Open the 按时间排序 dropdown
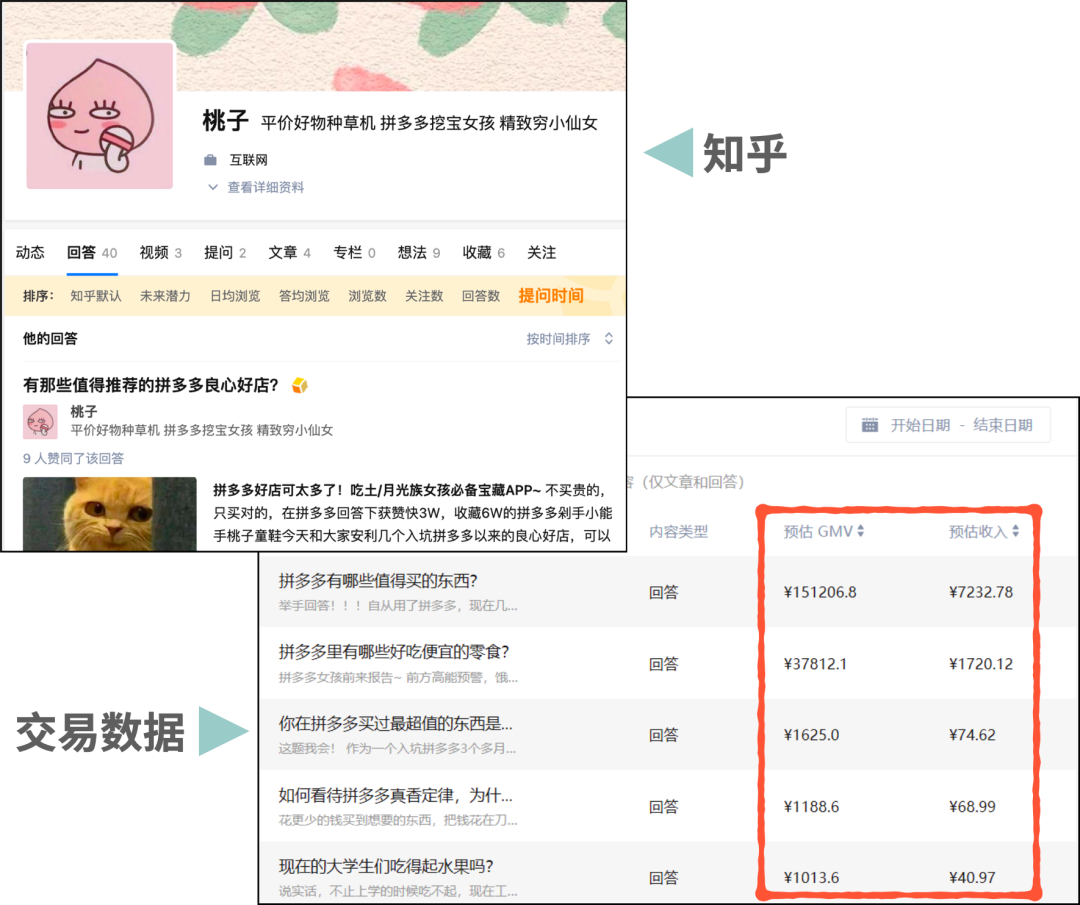The width and height of the screenshot is (1080, 905). point(570,339)
